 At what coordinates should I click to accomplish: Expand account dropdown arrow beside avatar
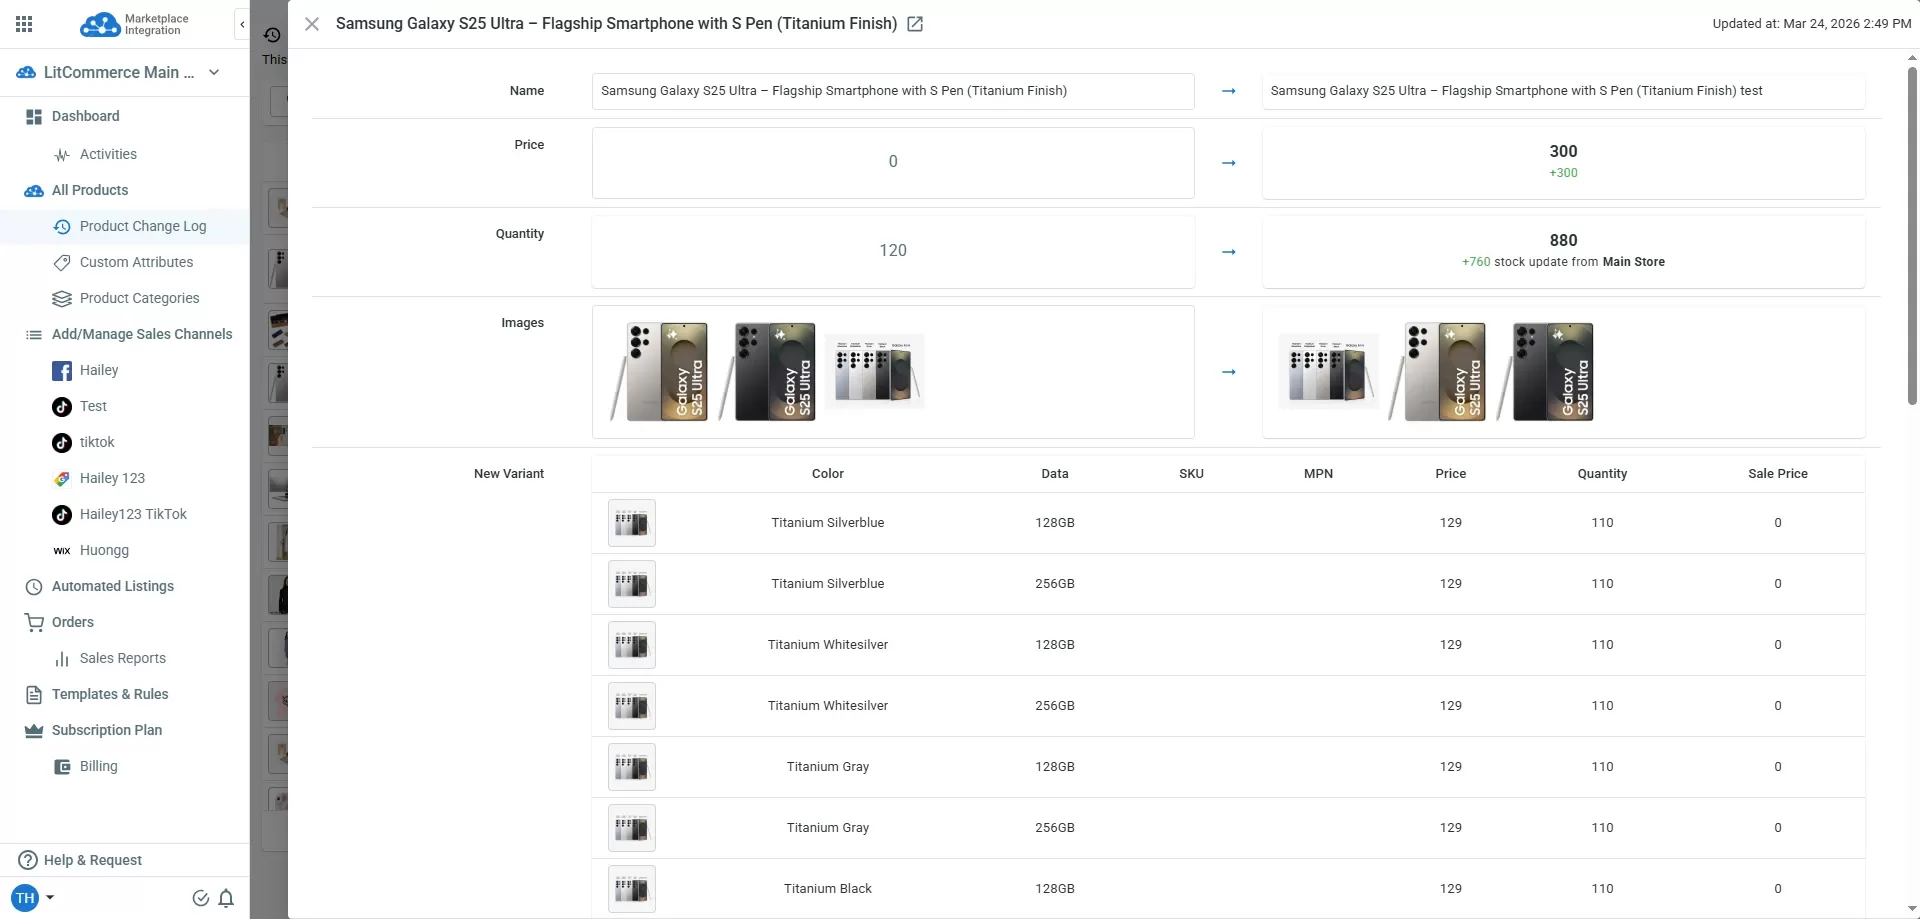[50, 898]
